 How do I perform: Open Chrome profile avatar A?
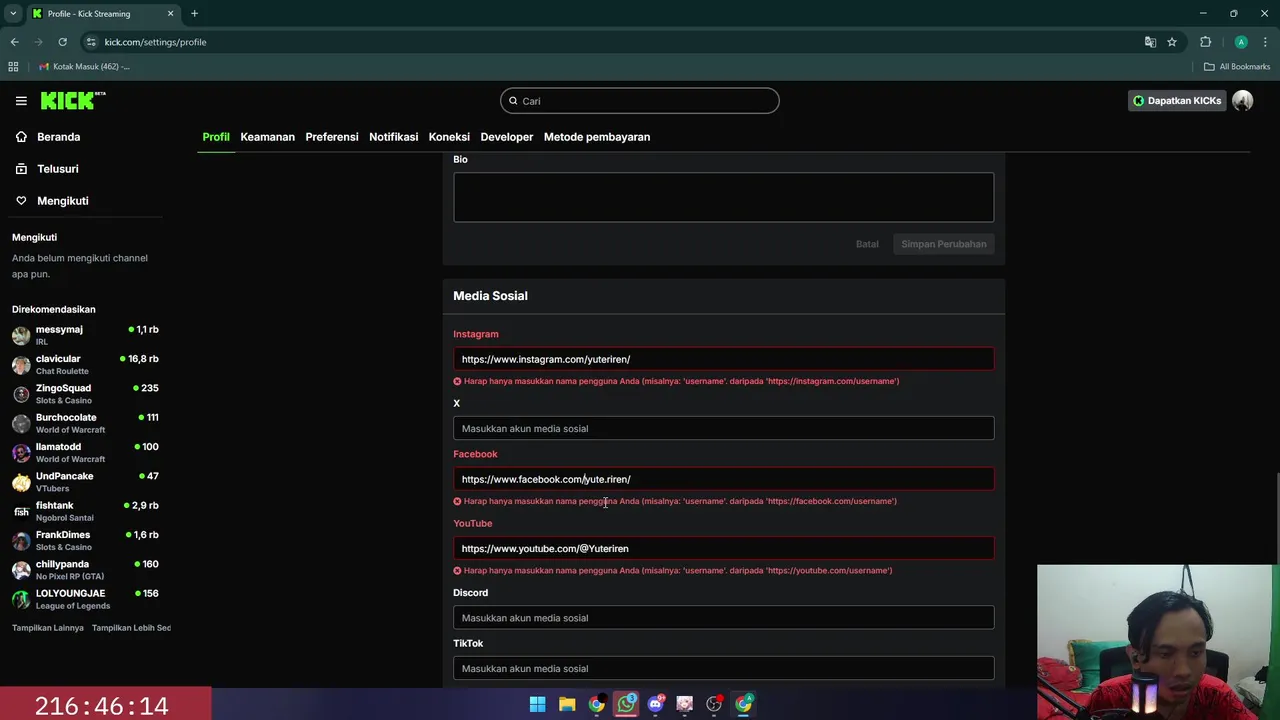click(x=1241, y=42)
